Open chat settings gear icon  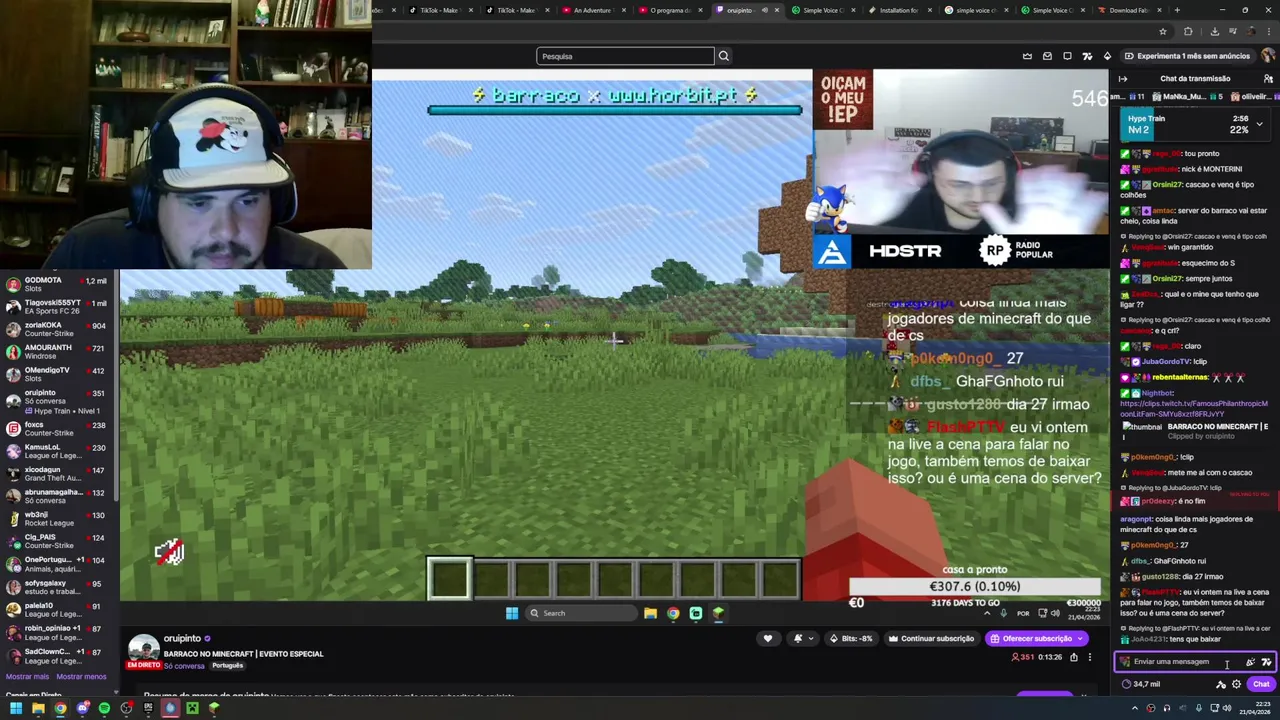(1236, 684)
